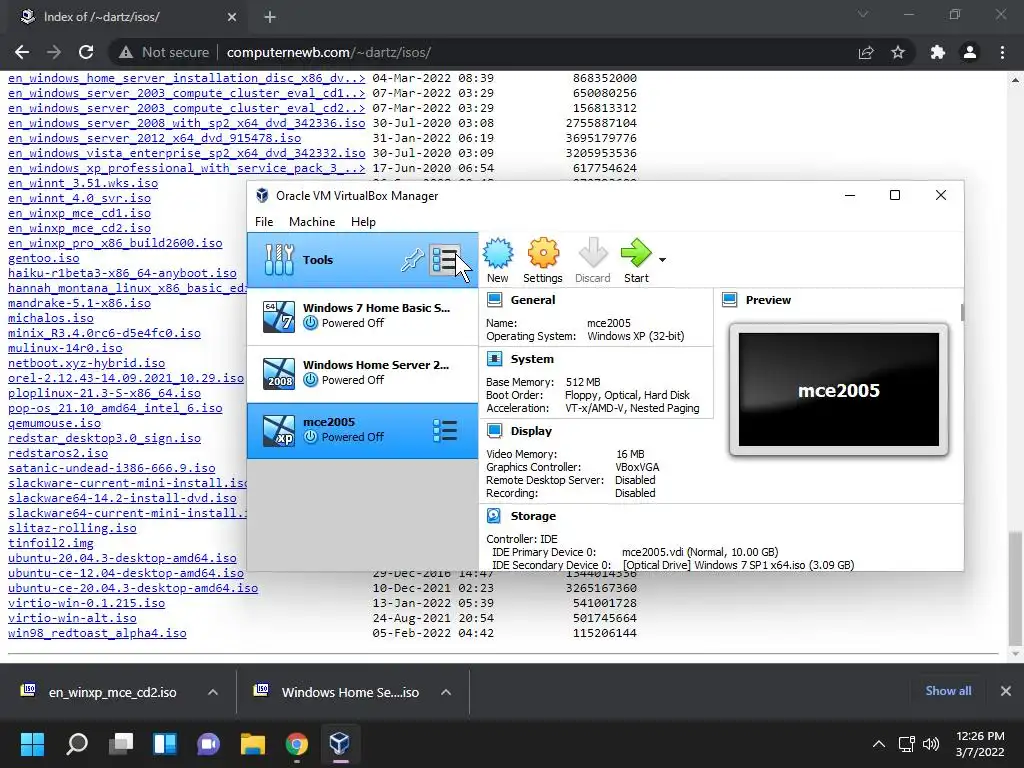The width and height of the screenshot is (1024, 768).
Task: Click the Chrome page vertical scrollbar
Action: click(1015, 588)
